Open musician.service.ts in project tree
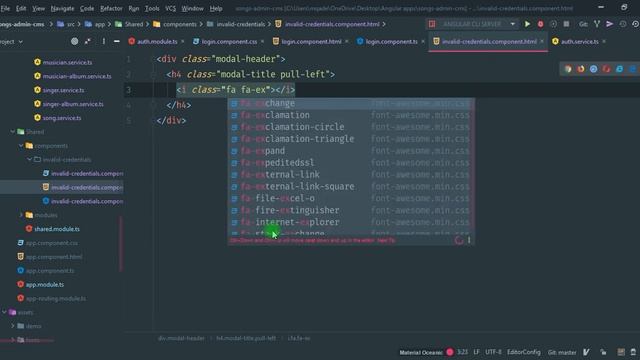This screenshot has width=640, height=360. coord(67,62)
